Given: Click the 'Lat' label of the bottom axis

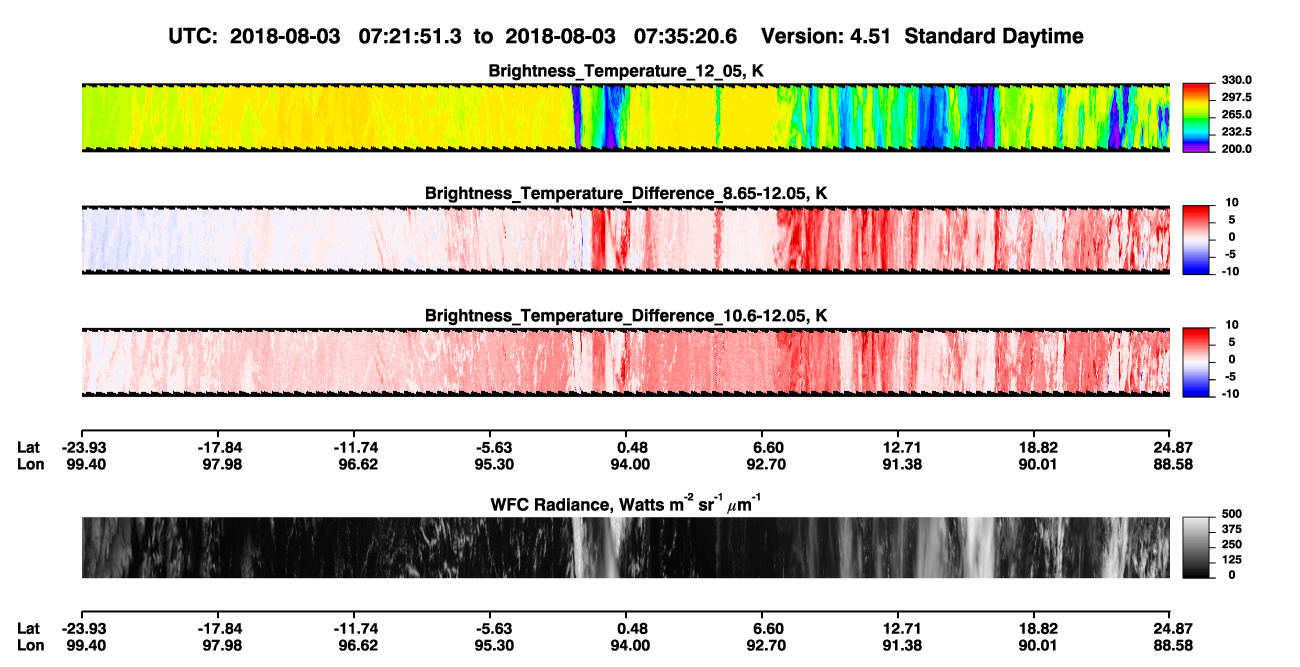Looking at the screenshot, I should 28,628.
